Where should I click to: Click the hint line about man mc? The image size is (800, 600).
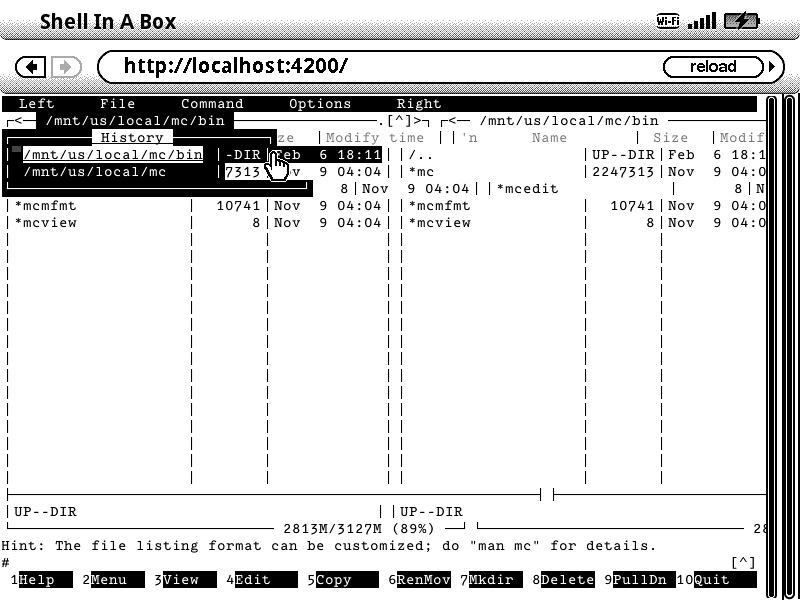(x=328, y=546)
